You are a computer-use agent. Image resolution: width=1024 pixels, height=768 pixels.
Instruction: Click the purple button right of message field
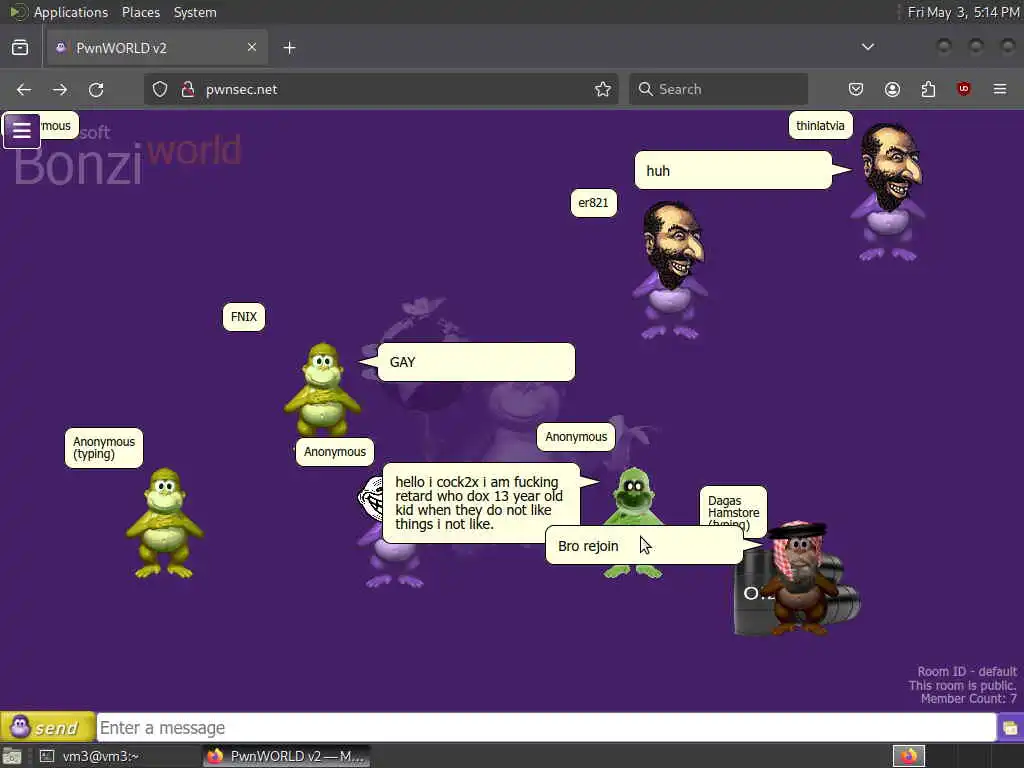(1010, 728)
